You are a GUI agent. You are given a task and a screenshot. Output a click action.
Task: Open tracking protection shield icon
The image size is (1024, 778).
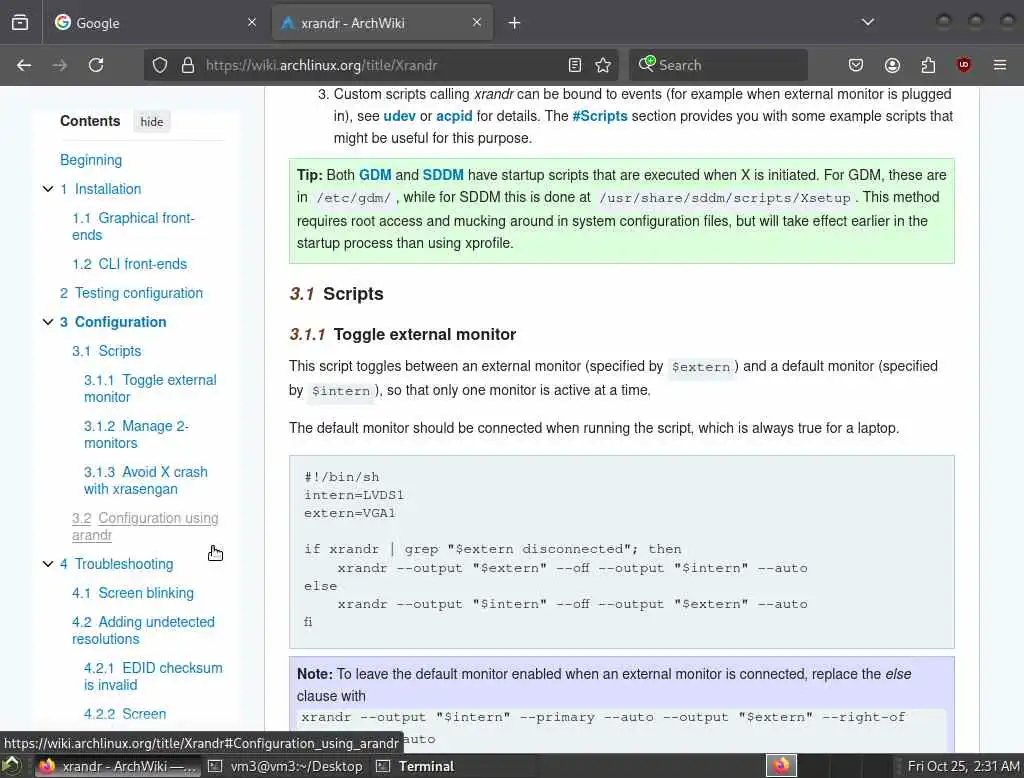(x=160, y=65)
